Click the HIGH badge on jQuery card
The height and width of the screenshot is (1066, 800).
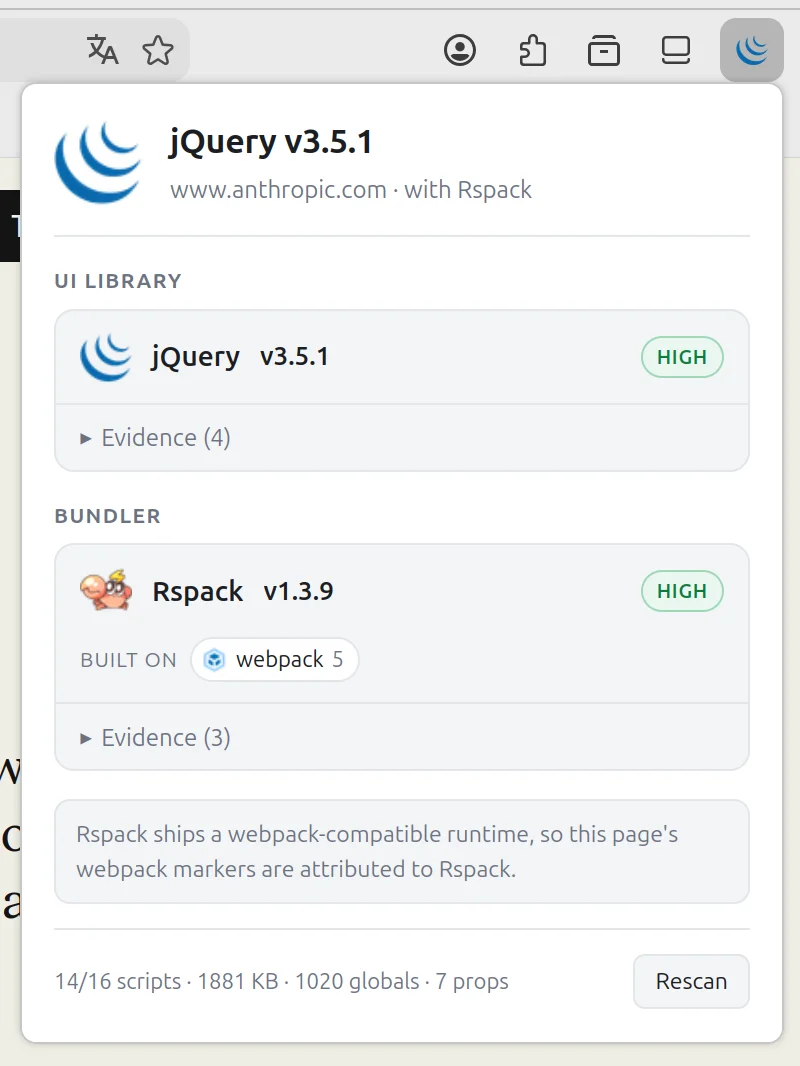point(682,357)
